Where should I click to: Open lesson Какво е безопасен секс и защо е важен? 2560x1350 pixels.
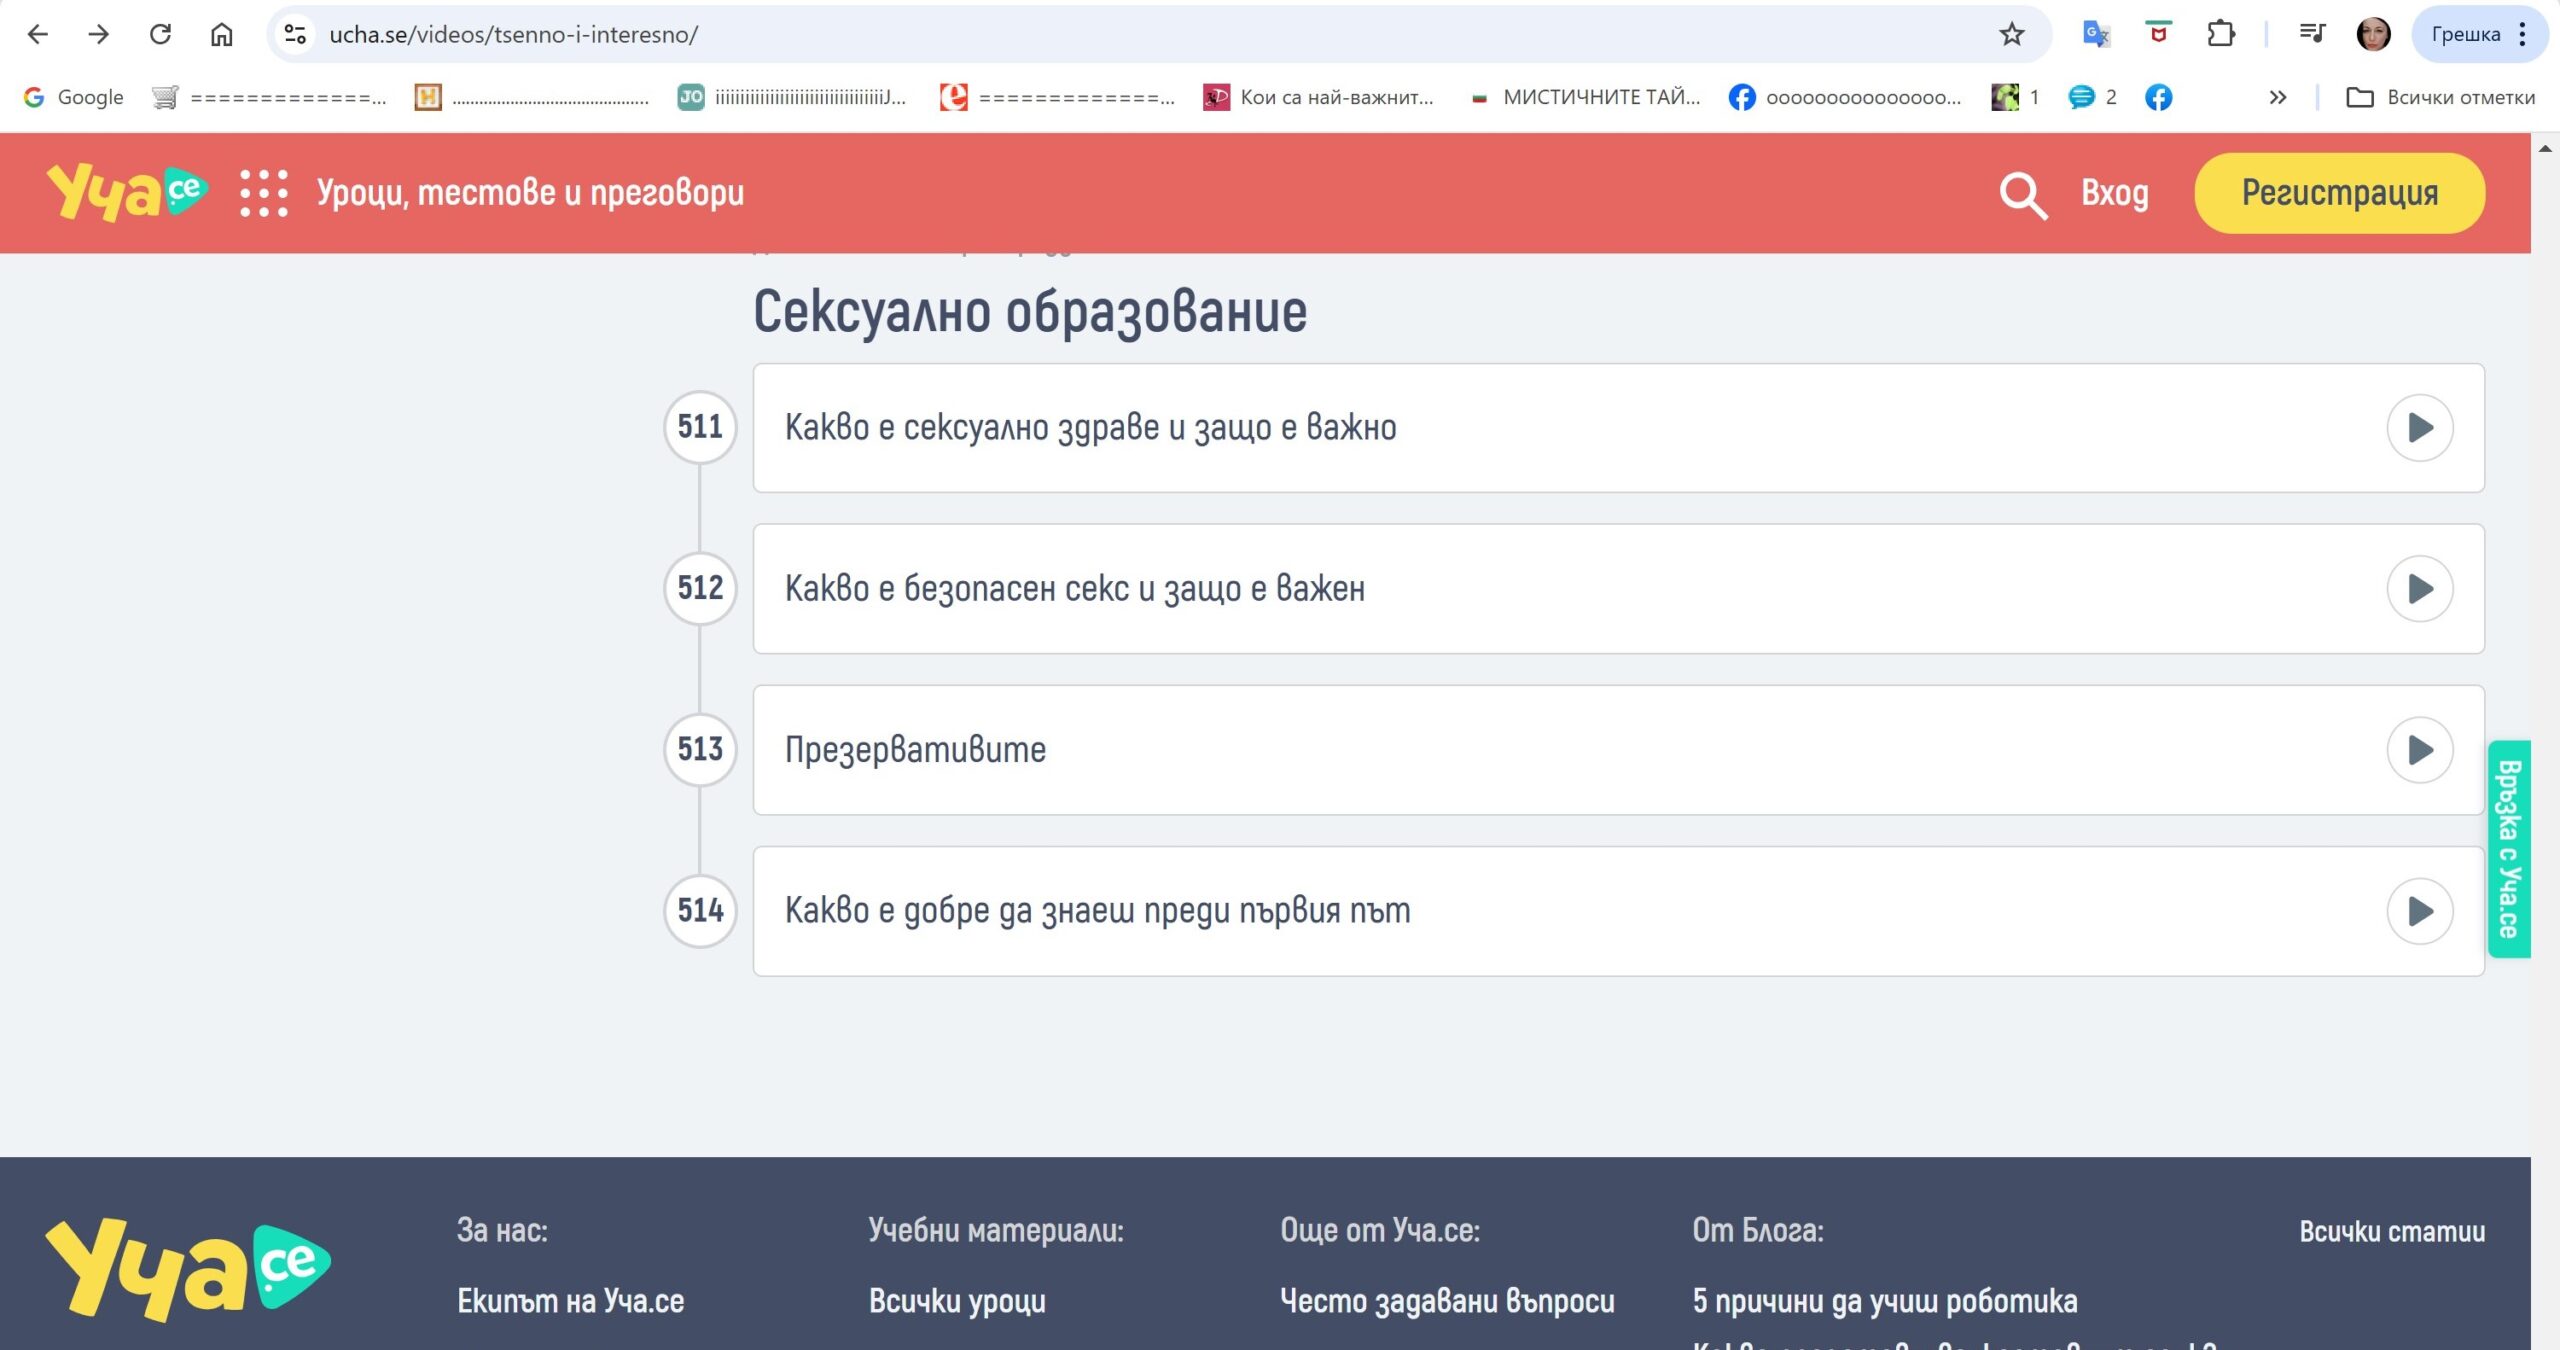(x=1074, y=588)
